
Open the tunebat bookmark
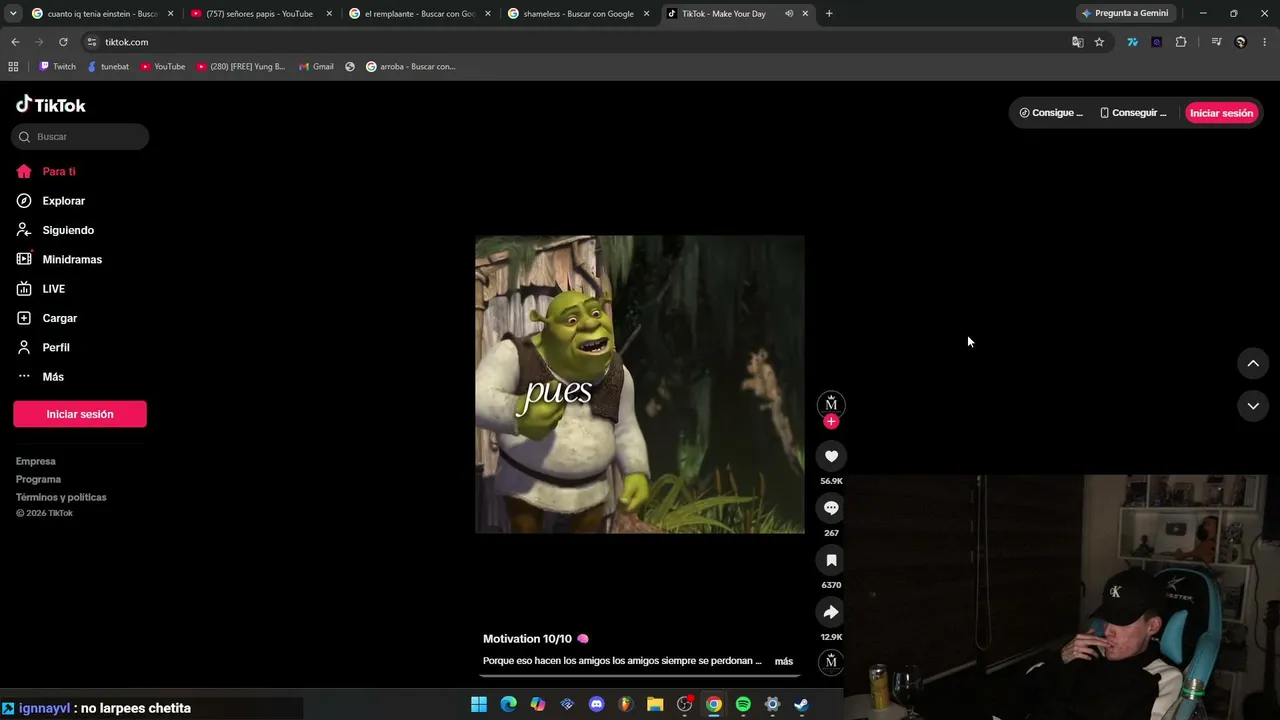click(108, 67)
